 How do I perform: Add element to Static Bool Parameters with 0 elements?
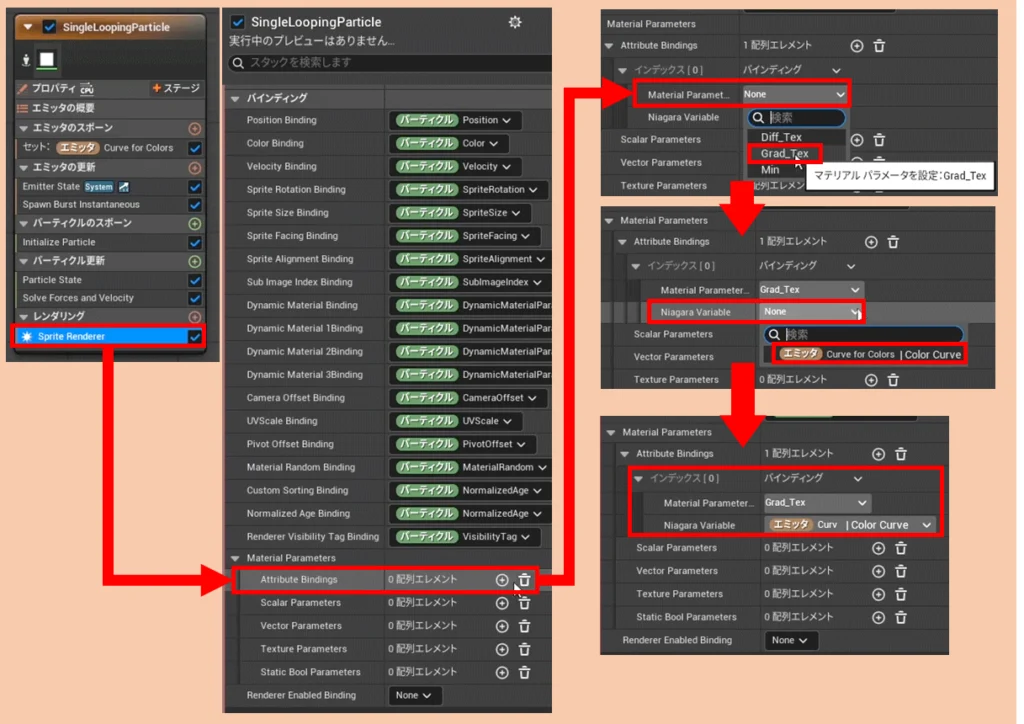(x=502, y=672)
